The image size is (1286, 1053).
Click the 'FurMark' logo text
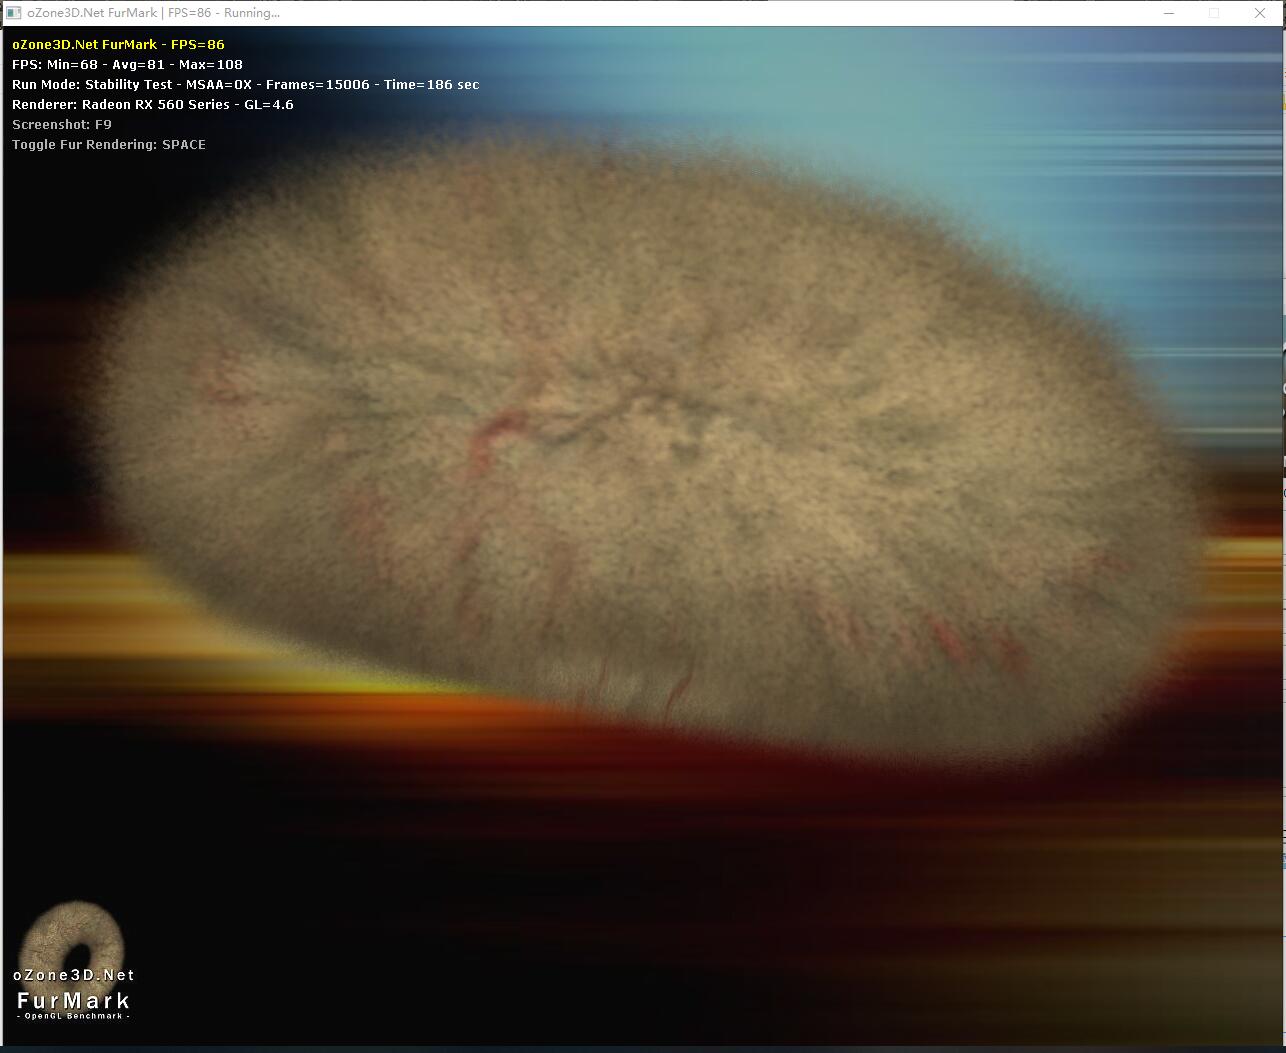(74, 1000)
